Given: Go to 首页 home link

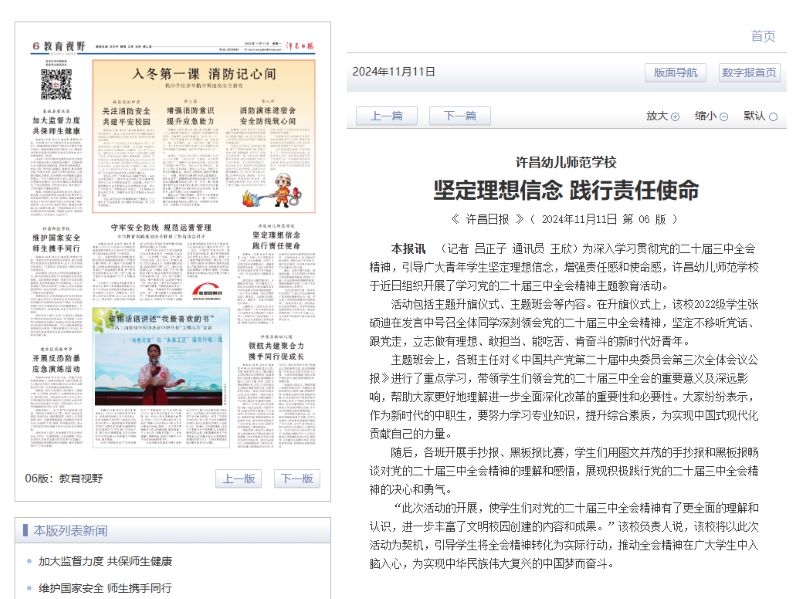Looking at the screenshot, I should click(x=762, y=36).
